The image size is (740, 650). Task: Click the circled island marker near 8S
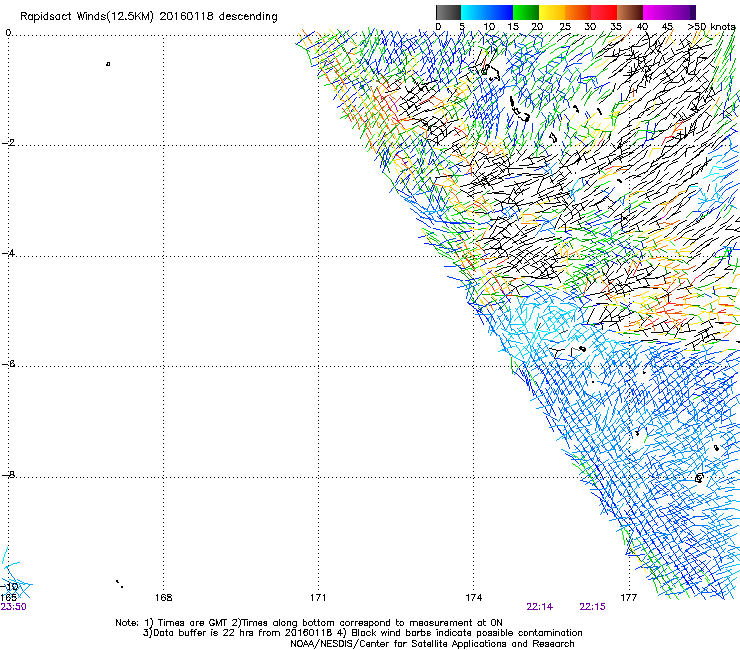699,478
